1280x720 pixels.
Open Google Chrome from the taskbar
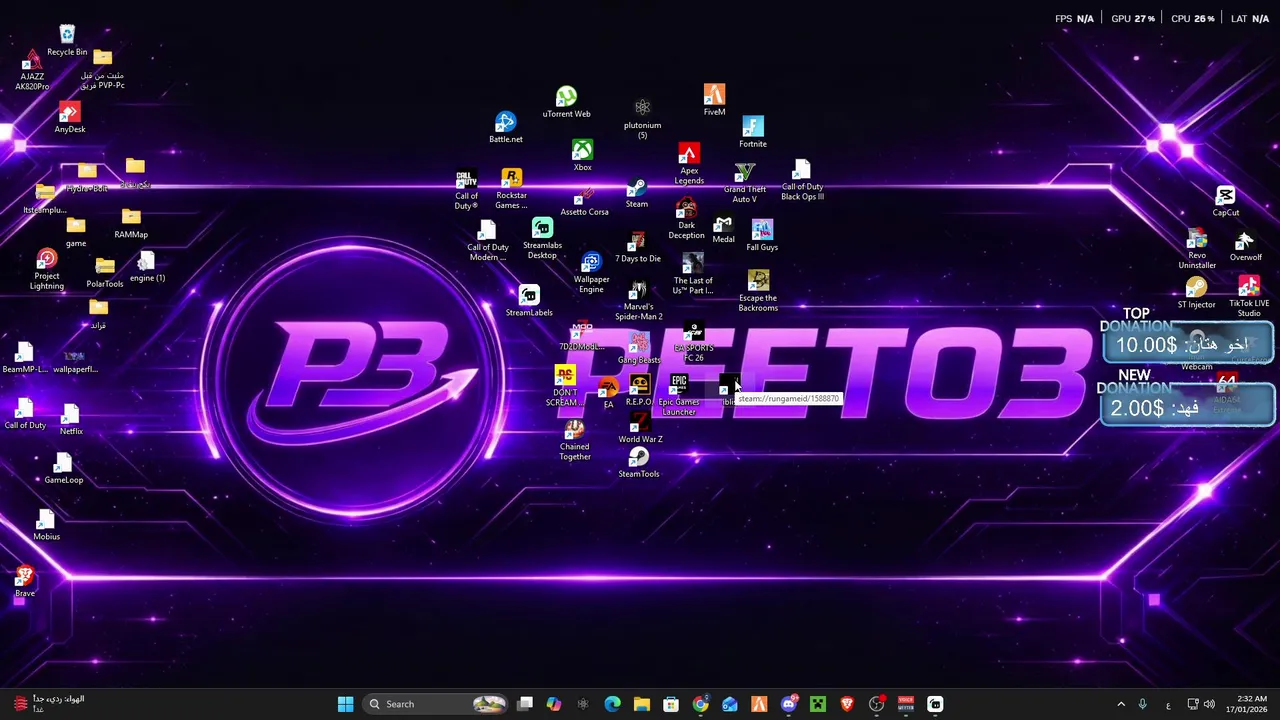click(x=700, y=704)
